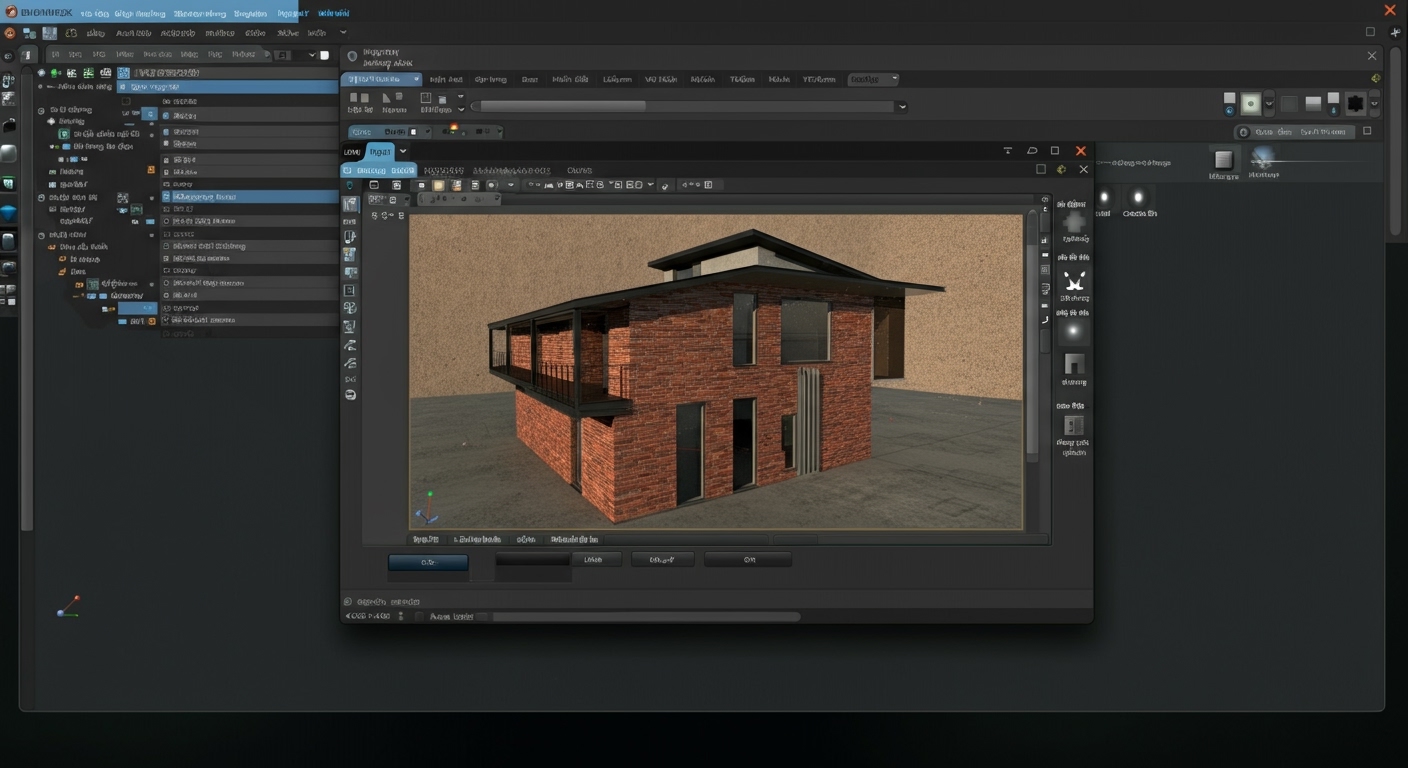
Task: Select the blue diamond icon in the left dock
Action: (9, 212)
